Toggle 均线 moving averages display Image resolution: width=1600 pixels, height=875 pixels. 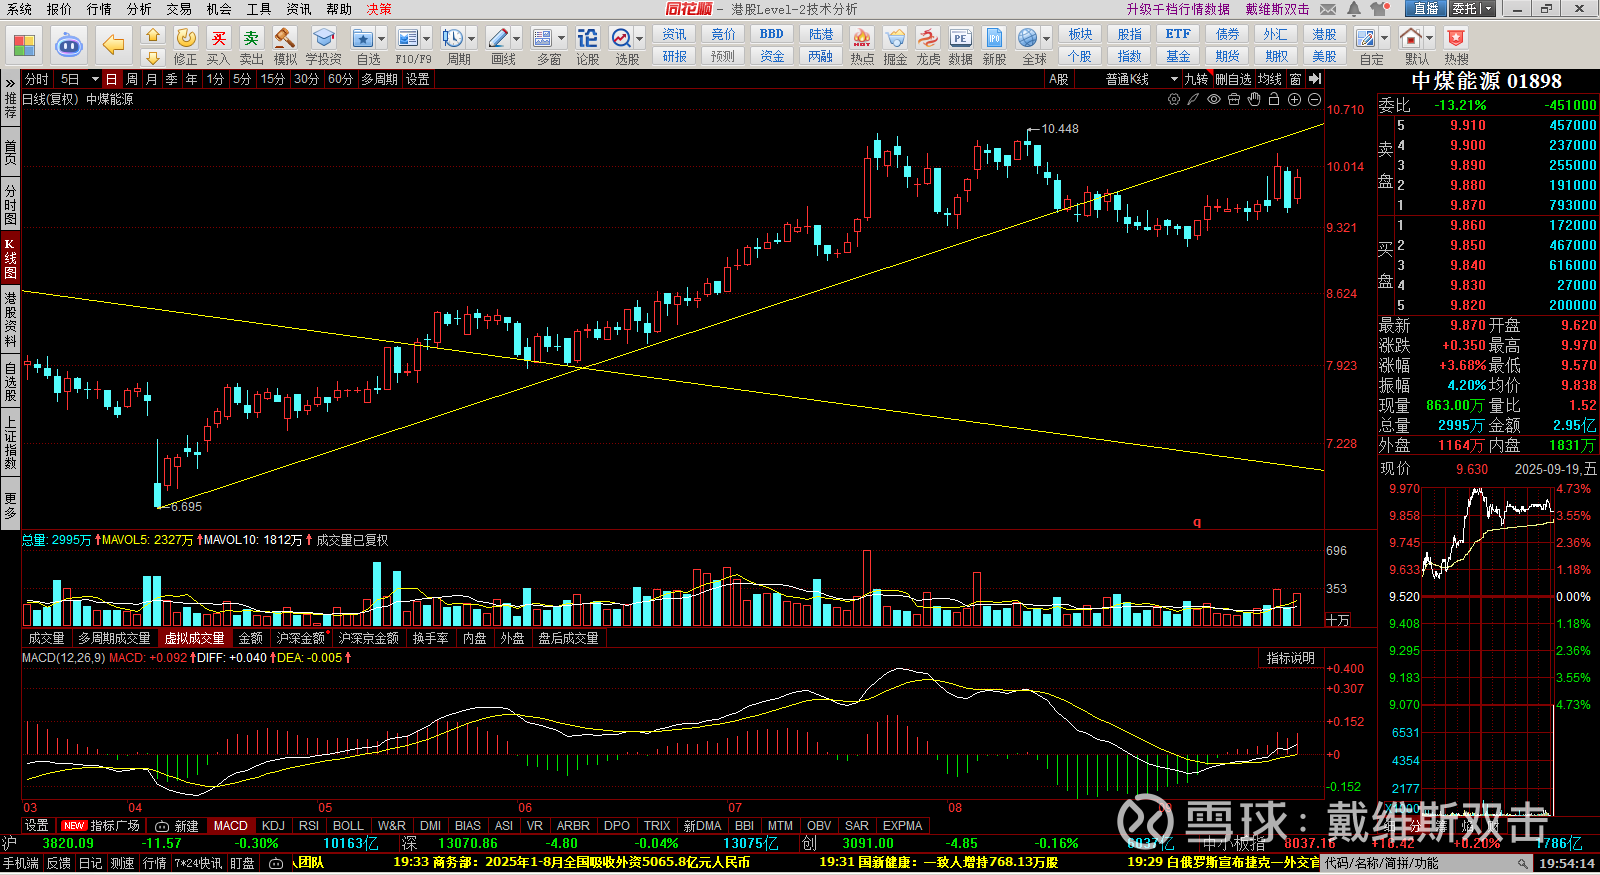coord(1270,79)
